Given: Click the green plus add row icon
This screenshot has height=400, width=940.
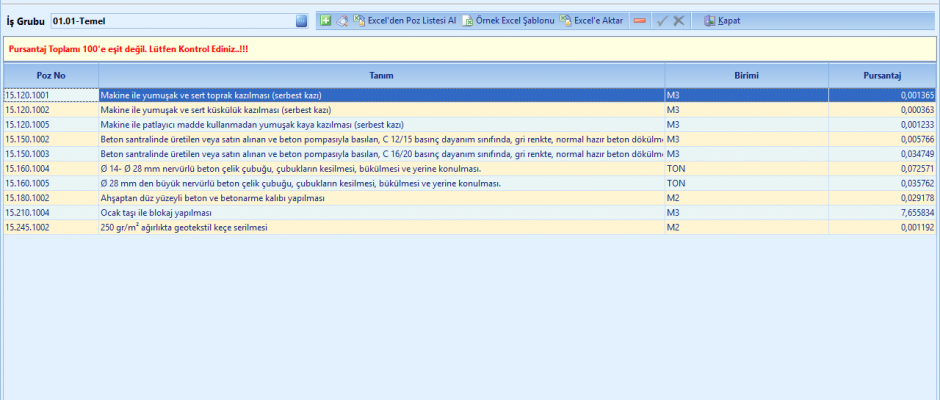Looking at the screenshot, I should 325,20.
